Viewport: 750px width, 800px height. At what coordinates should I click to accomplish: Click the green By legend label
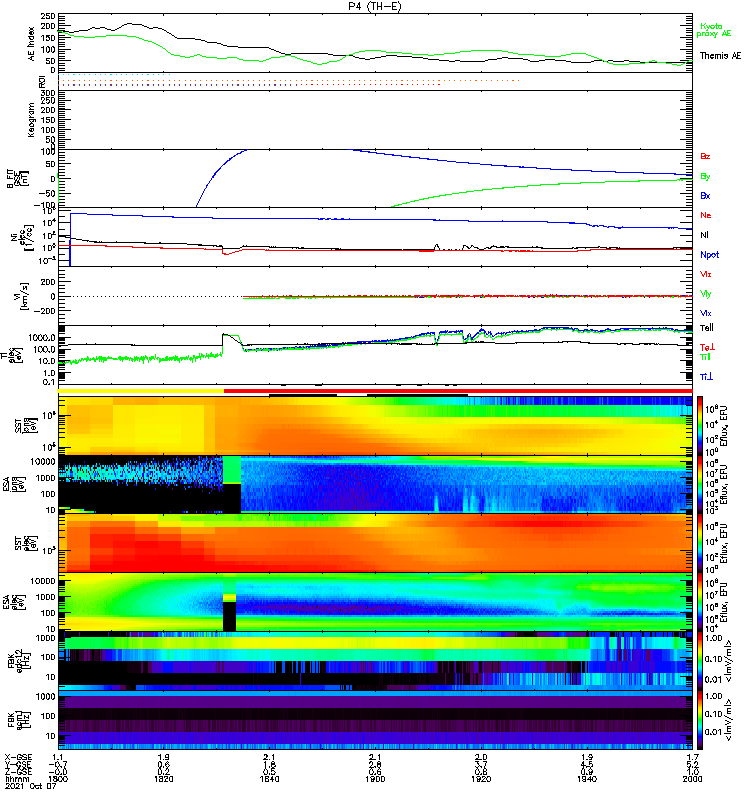705,177
